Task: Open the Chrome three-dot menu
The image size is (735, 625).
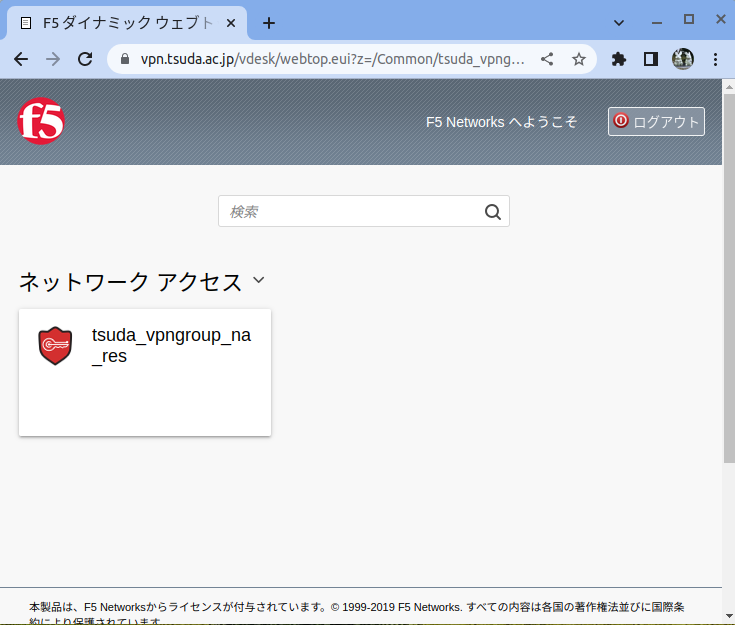Action: 715,59
